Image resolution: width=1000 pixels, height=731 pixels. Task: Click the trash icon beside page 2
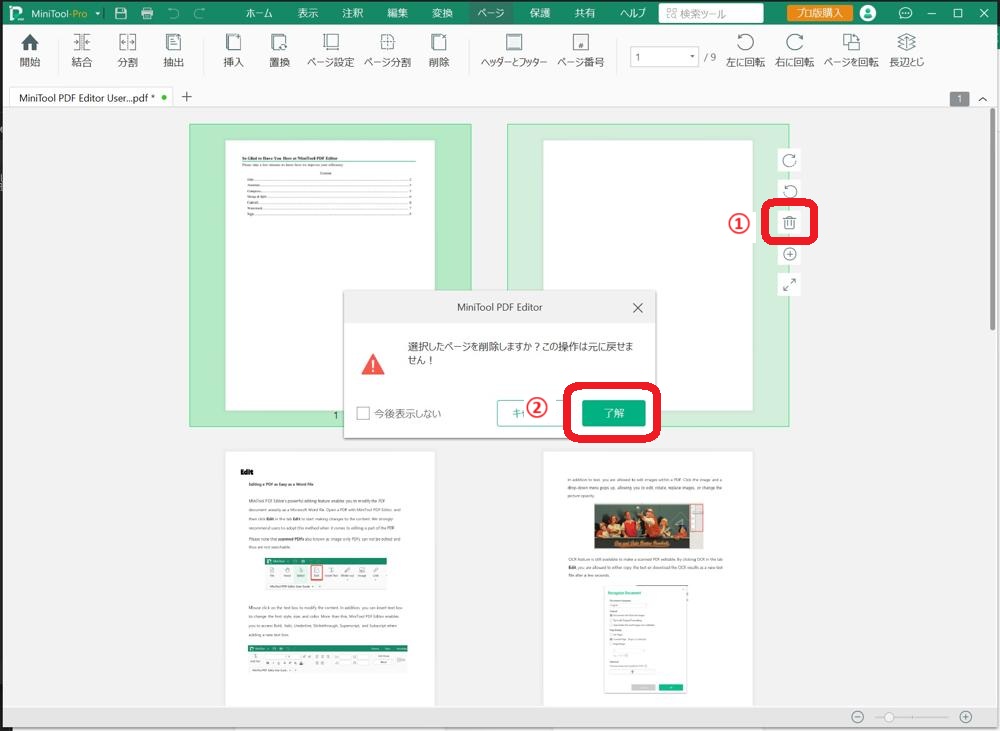tap(790, 223)
